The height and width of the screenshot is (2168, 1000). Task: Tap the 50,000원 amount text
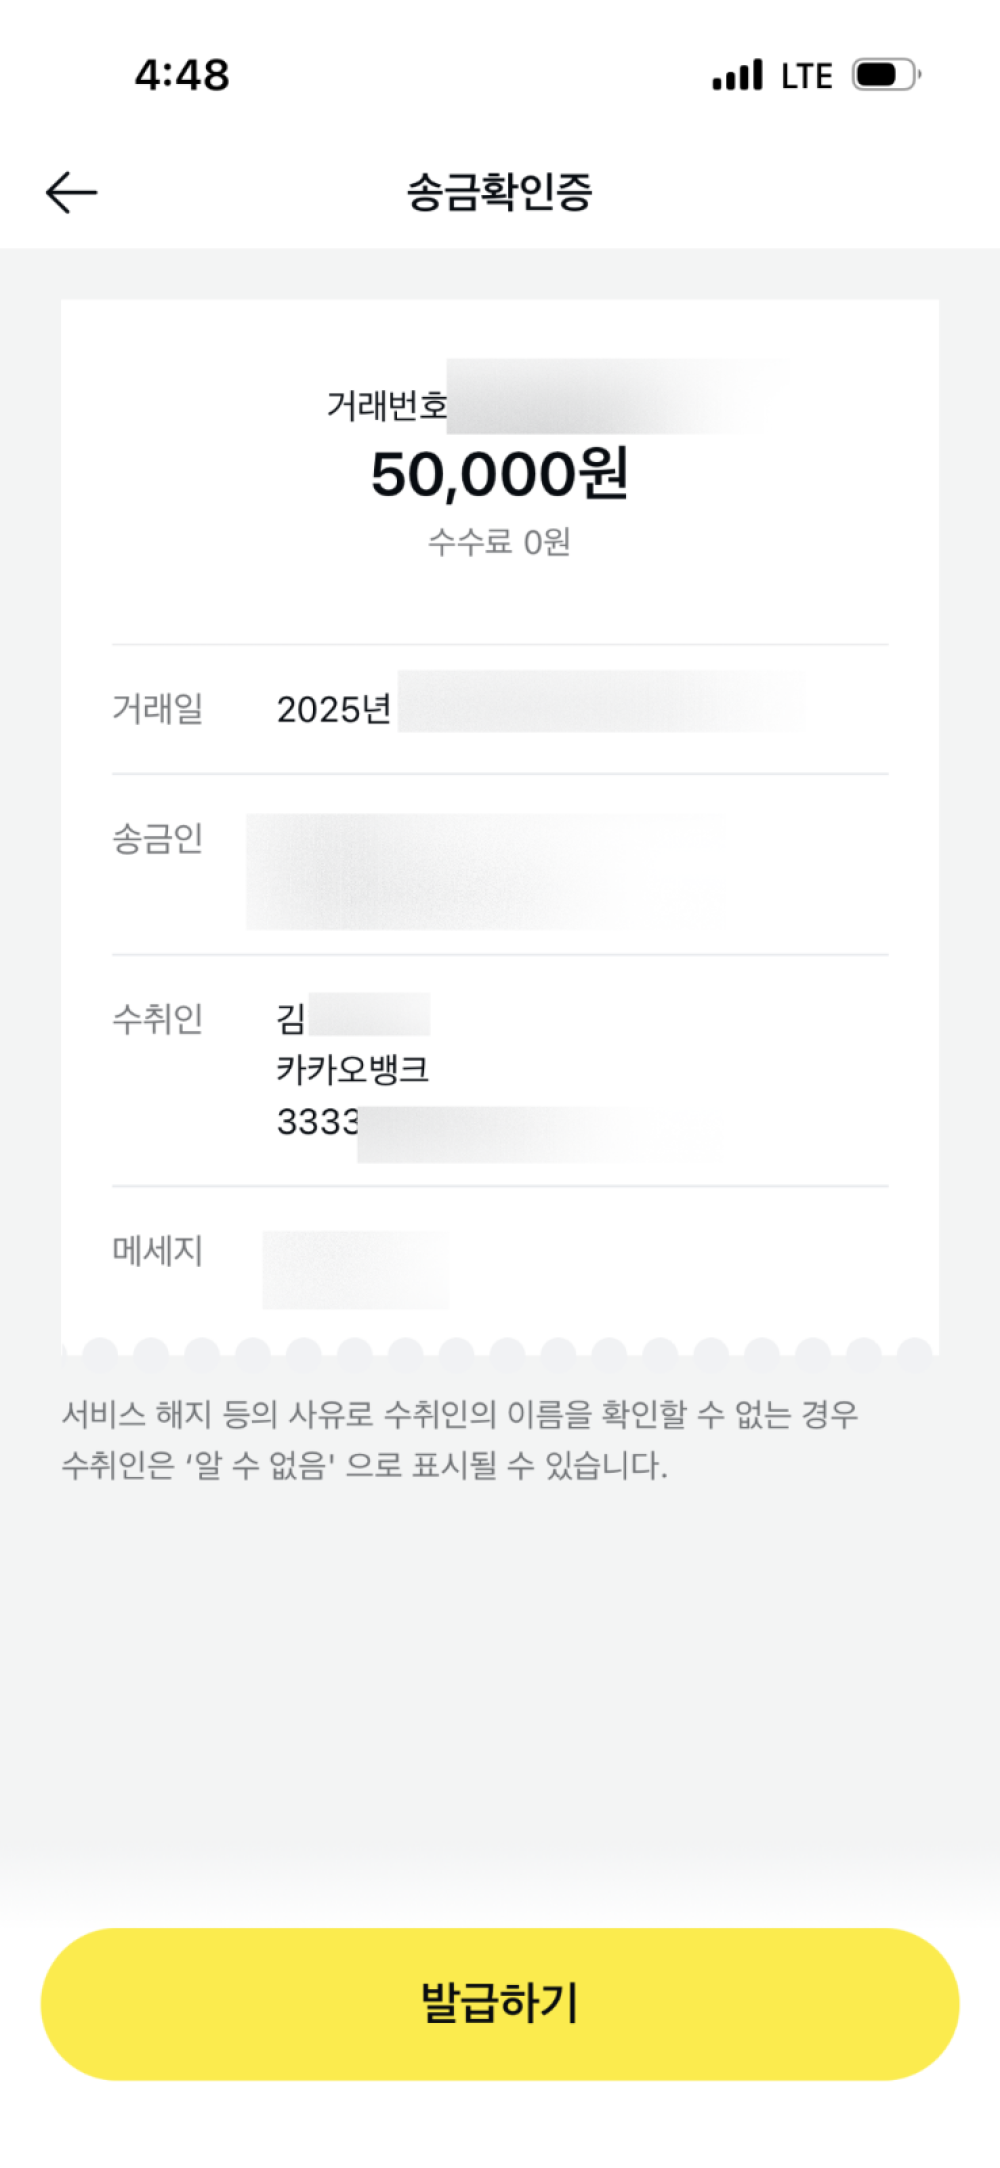(x=499, y=474)
